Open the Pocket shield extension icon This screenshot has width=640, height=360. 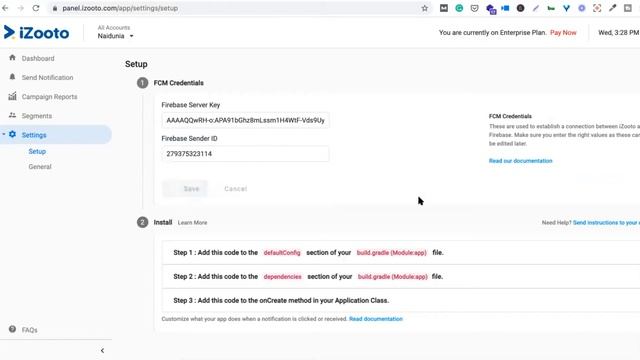coord(474,8)
